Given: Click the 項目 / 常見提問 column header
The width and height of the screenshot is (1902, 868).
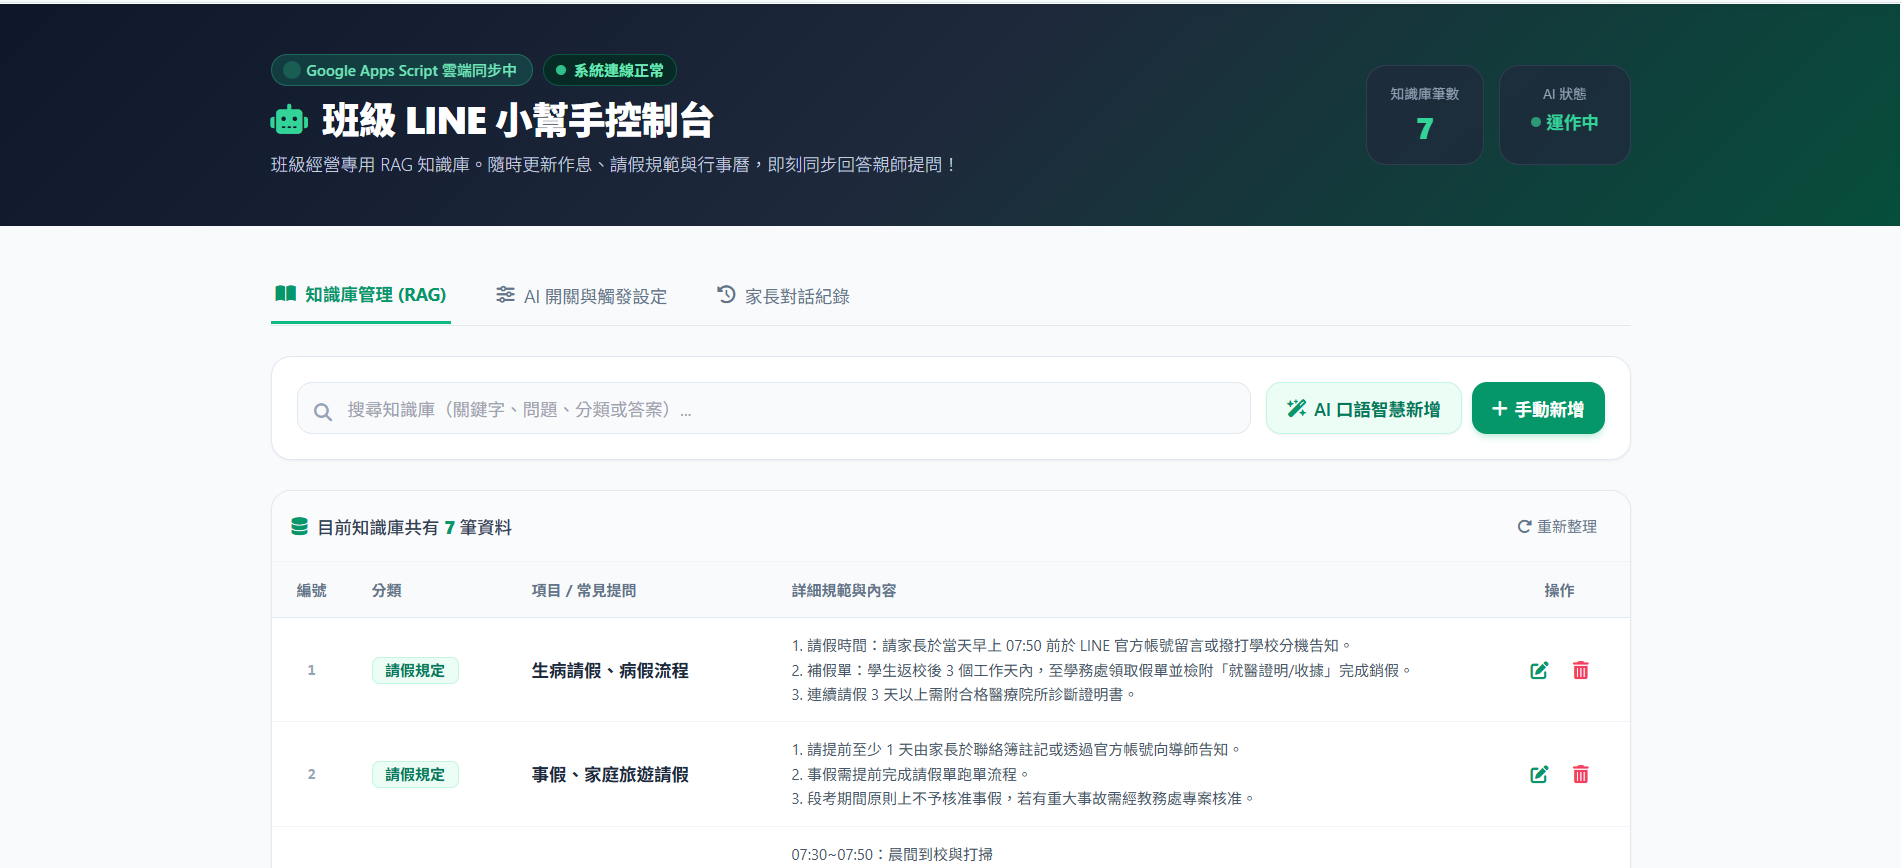Looking at the screenshot, I should coord(584,590).
